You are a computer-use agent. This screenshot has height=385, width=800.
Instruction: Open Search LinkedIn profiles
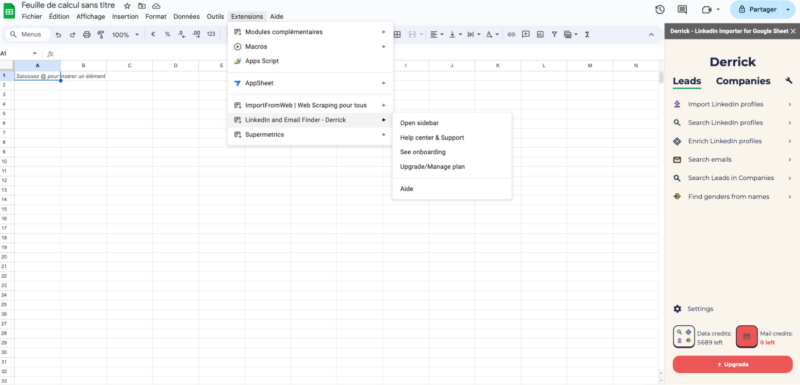pyautogui.click(x=733, y=122)
